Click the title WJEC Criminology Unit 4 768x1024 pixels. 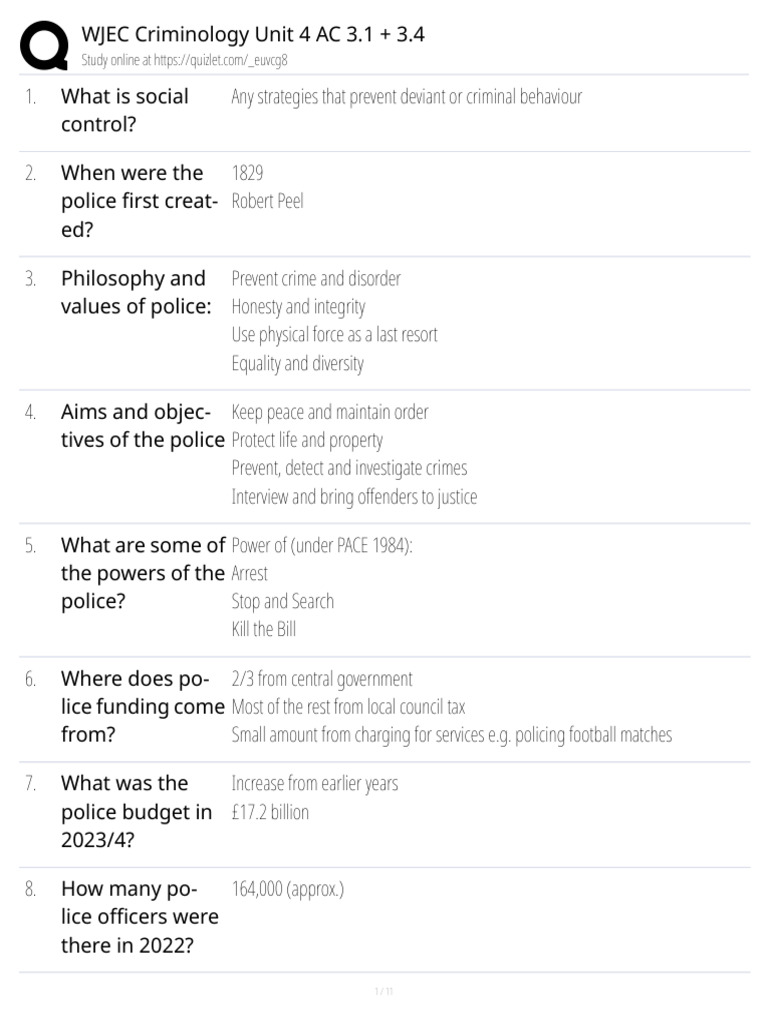point(253,34)
